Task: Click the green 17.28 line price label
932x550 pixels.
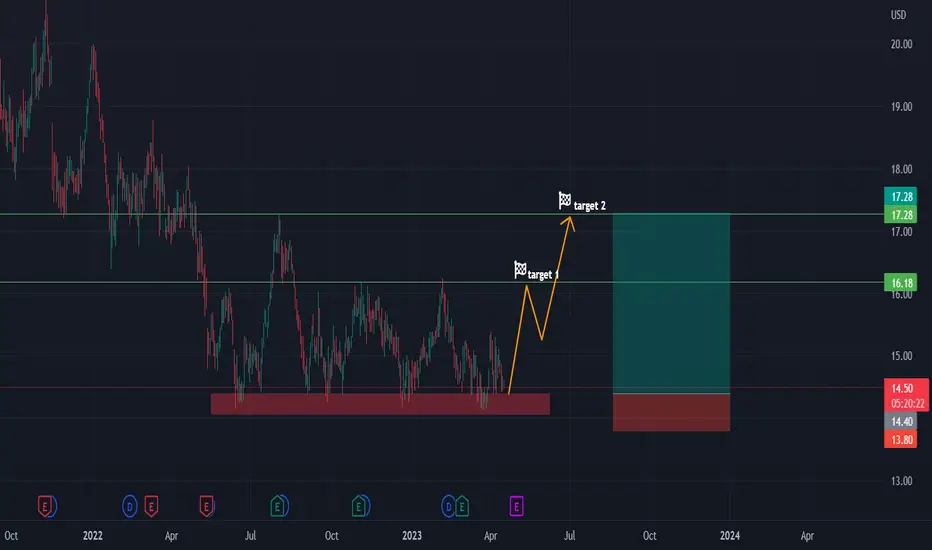Action: [900, 215]
